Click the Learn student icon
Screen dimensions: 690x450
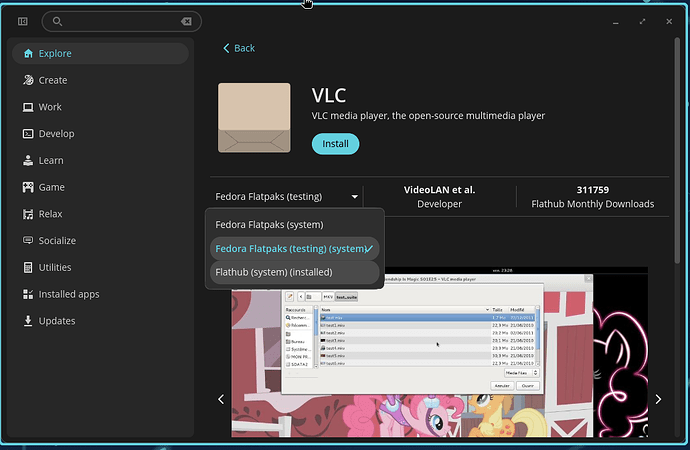coord(28,161)
